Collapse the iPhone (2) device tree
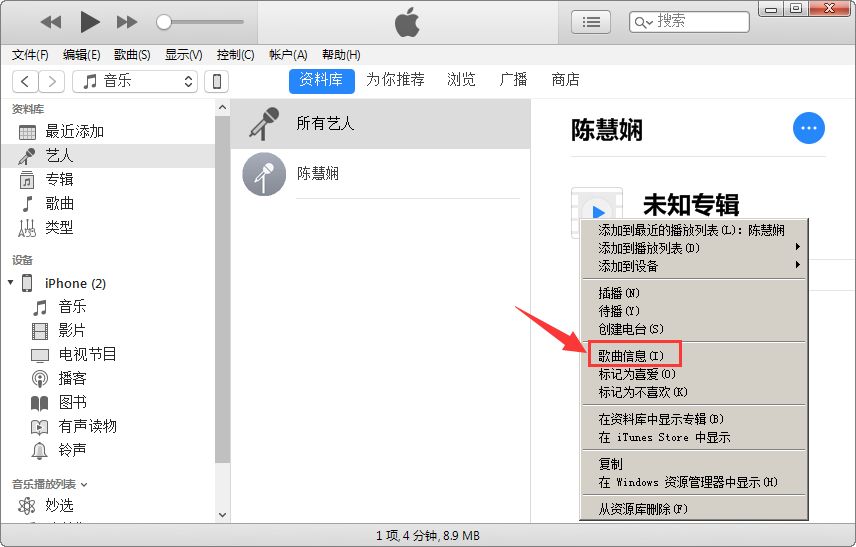The image size is (856, 547). (11, 283)
